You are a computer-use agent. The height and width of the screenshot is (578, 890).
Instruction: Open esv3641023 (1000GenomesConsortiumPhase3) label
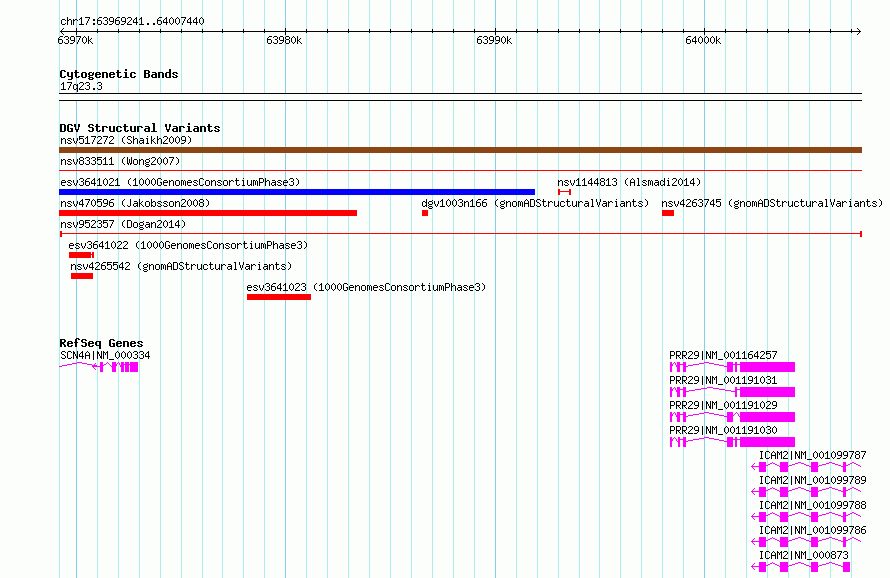pos(366,287)
